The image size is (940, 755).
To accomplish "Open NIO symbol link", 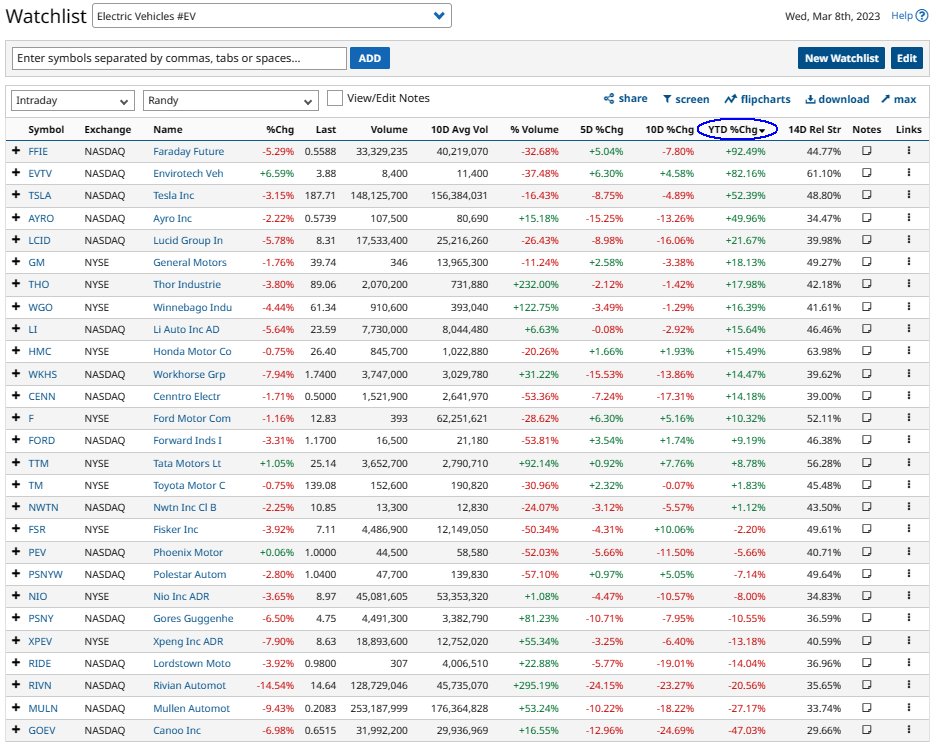I will pos(38,596).
